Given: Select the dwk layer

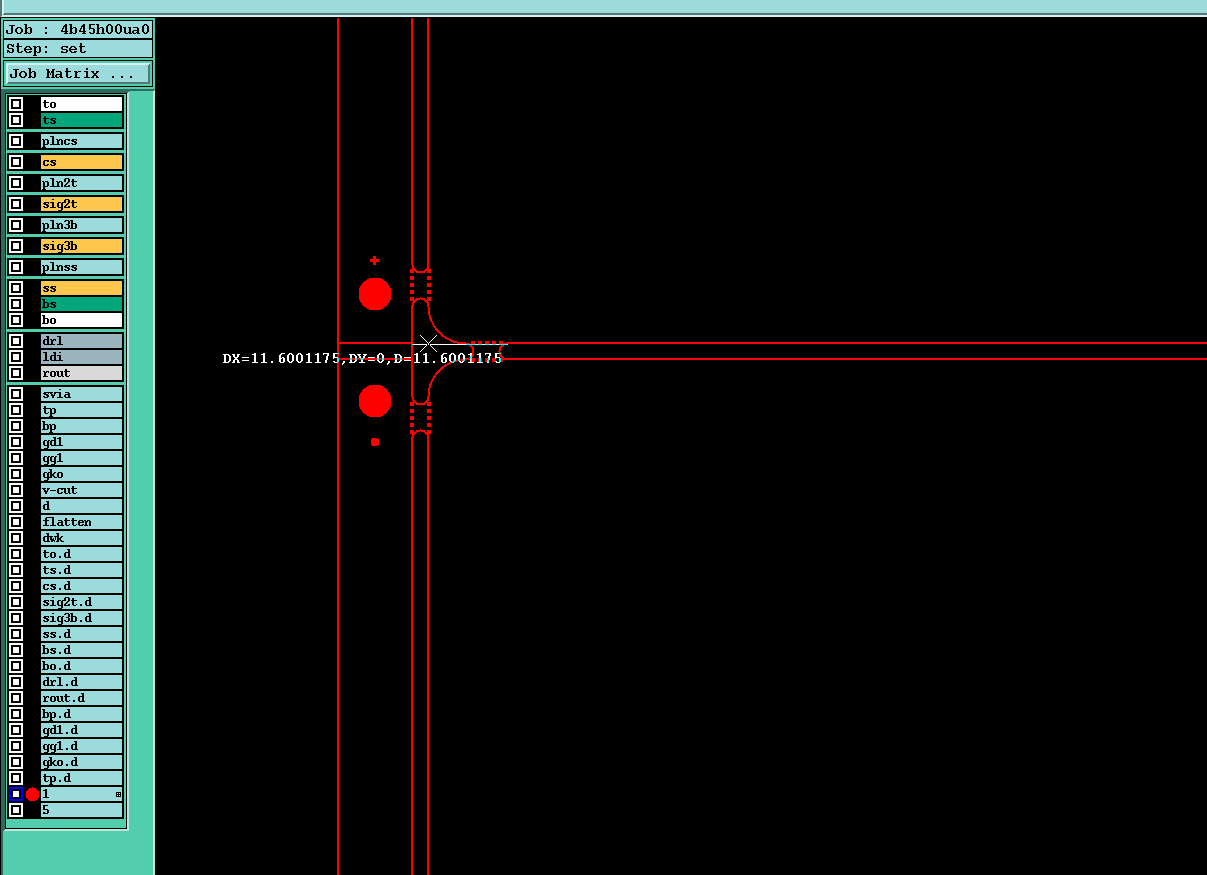Looking at the screenshot, I should [x=82, y=538].
